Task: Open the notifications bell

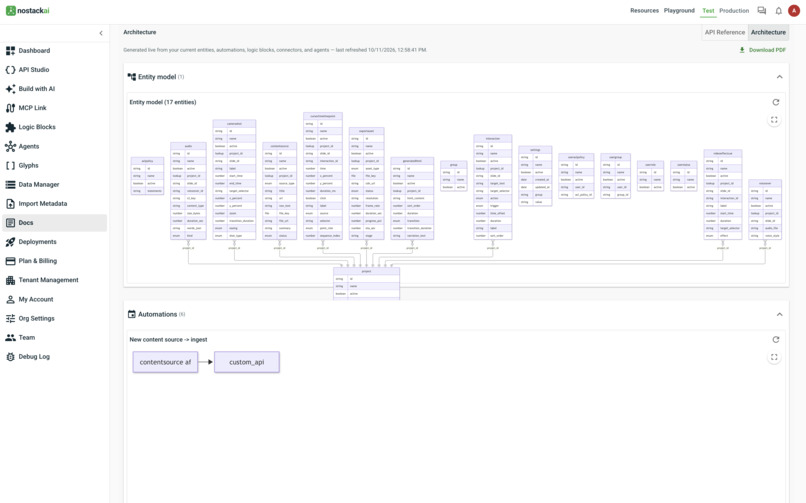Action: [x=778, y=10]
